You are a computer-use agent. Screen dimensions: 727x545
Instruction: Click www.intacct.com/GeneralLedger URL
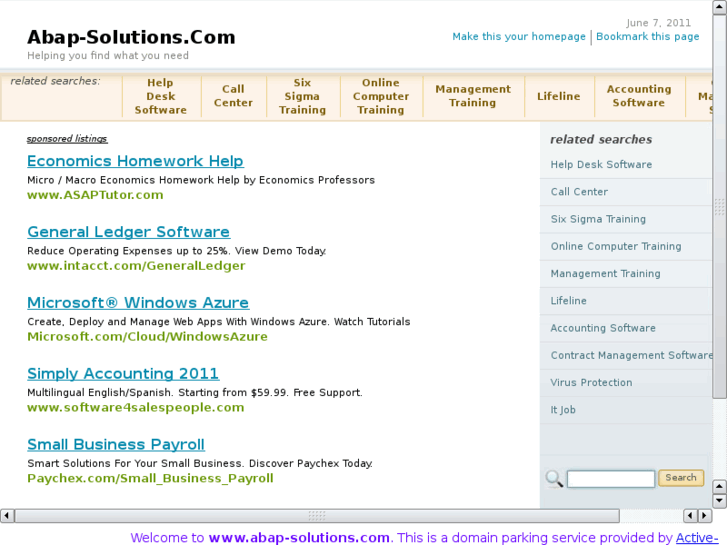(x=136, y=266)
